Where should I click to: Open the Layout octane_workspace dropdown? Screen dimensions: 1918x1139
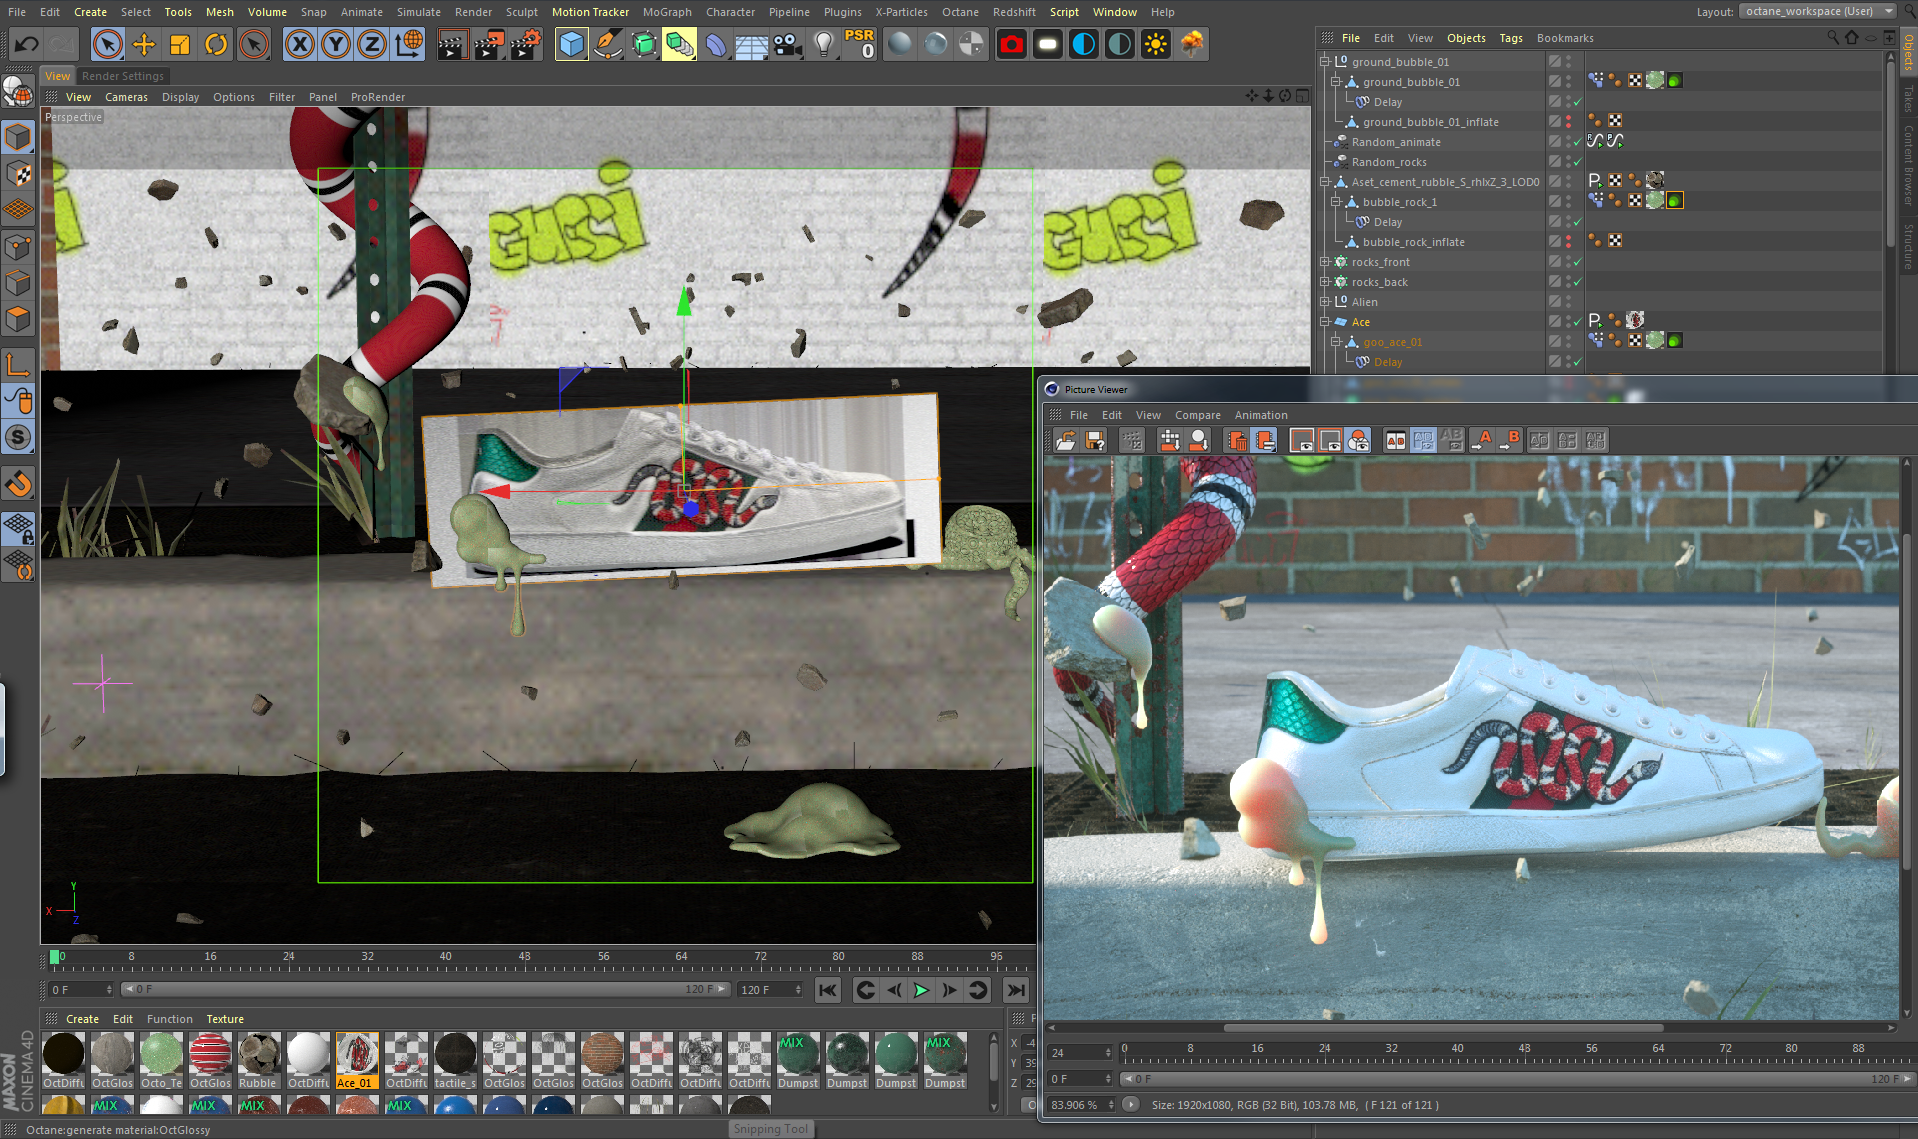1818,11
